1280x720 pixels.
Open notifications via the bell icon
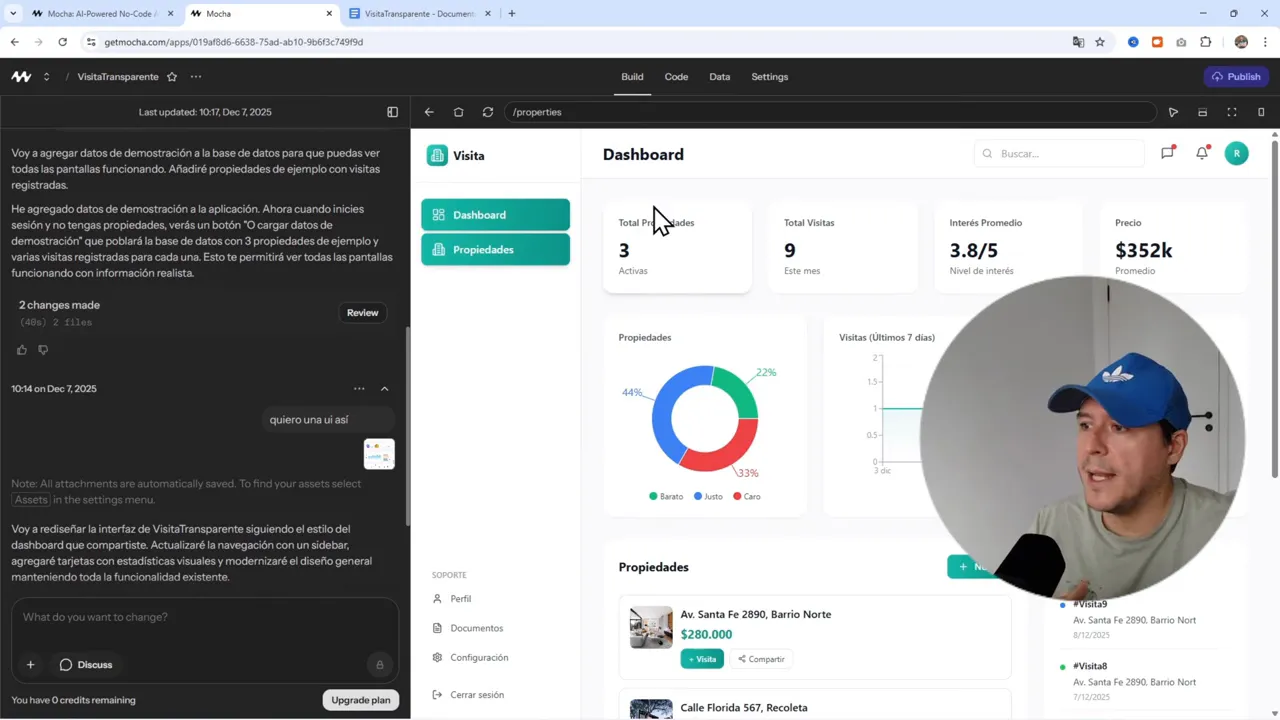[x=1202, y=153]
